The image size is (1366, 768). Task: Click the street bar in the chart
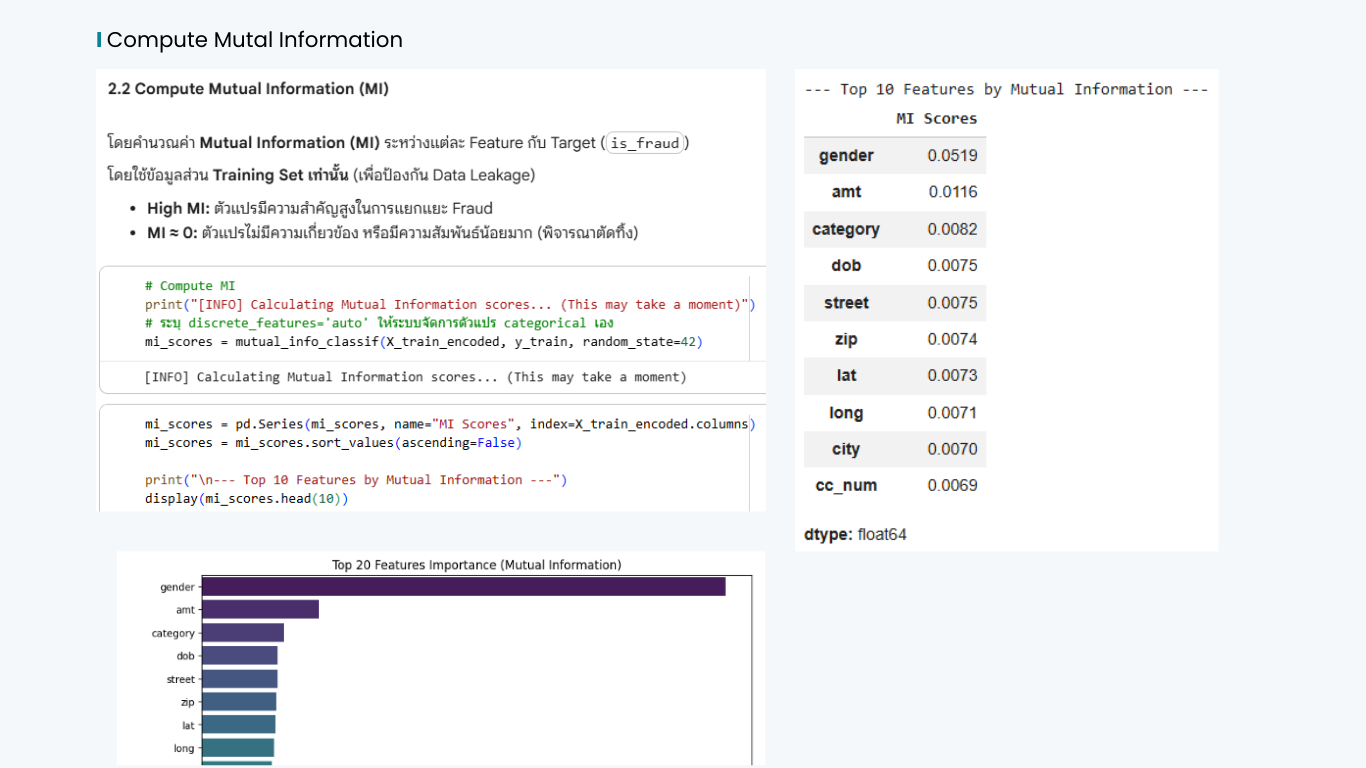click(239, 679)
